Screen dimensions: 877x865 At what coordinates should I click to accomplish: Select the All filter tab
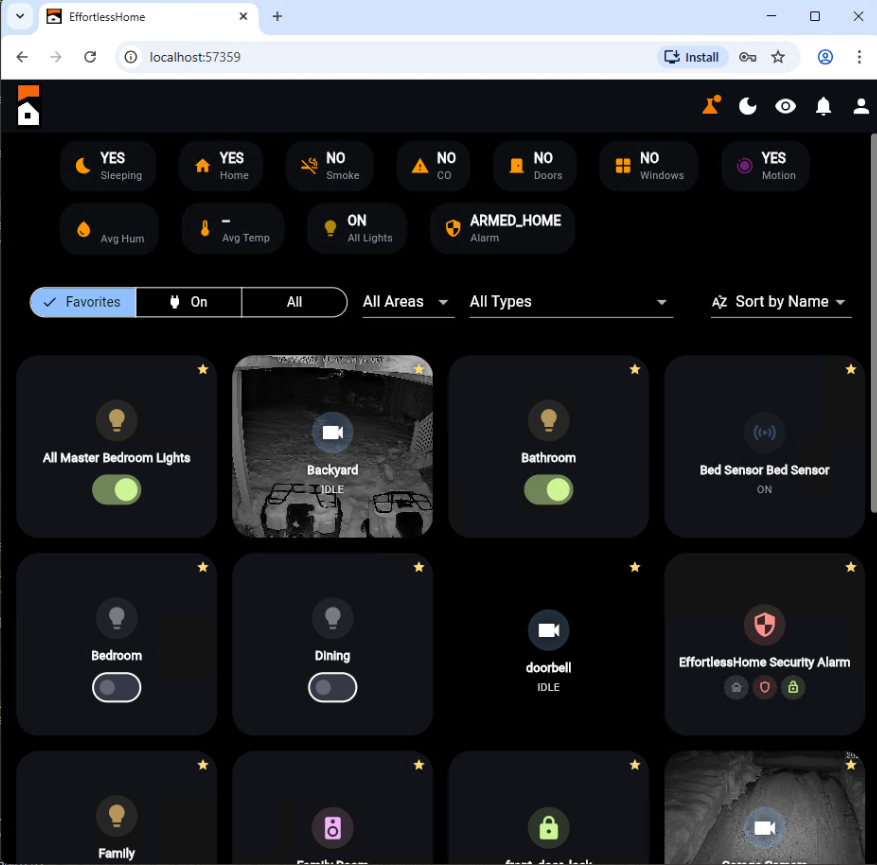294,302
